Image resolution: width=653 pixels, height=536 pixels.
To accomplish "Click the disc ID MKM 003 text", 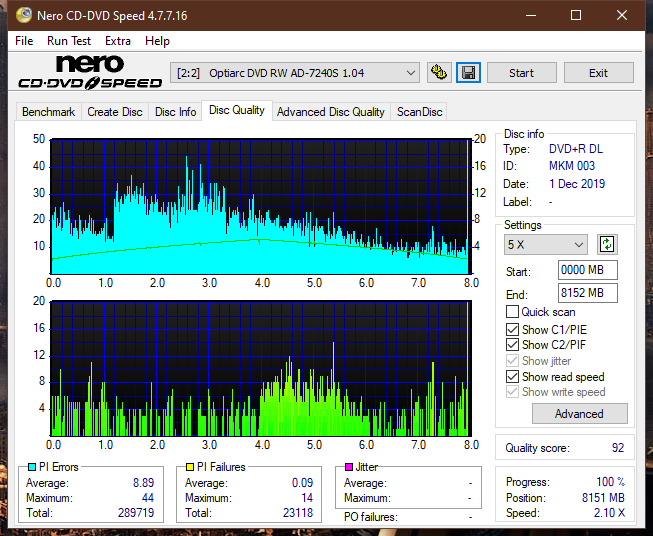I will 572,166.
